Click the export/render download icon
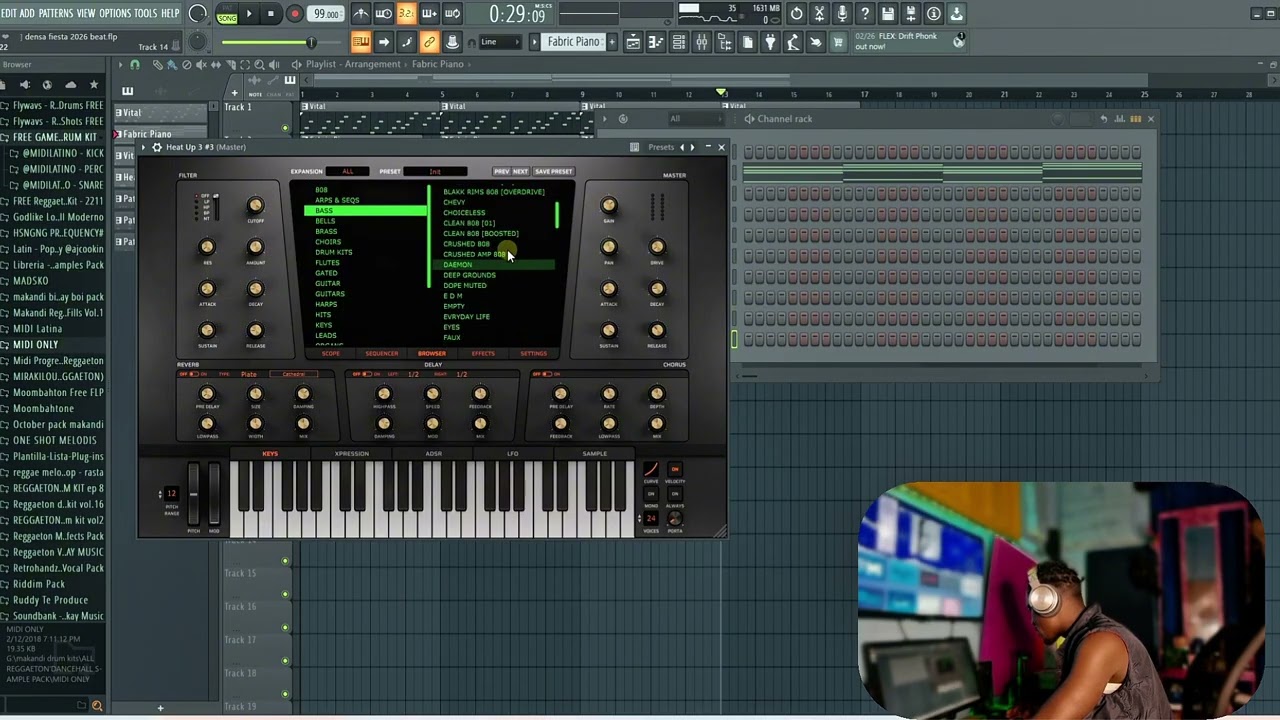 click(x=957, y=14)
